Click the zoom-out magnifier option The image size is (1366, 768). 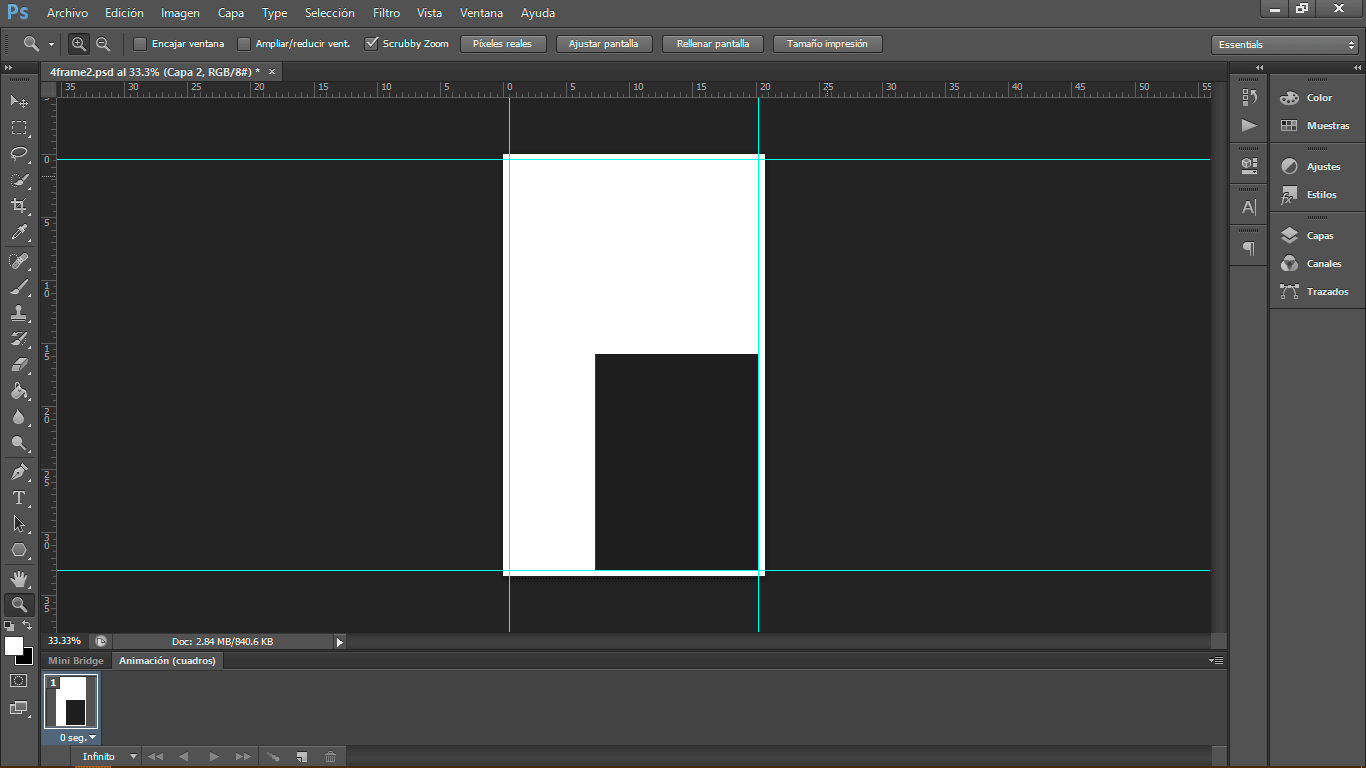click(103, 44)
